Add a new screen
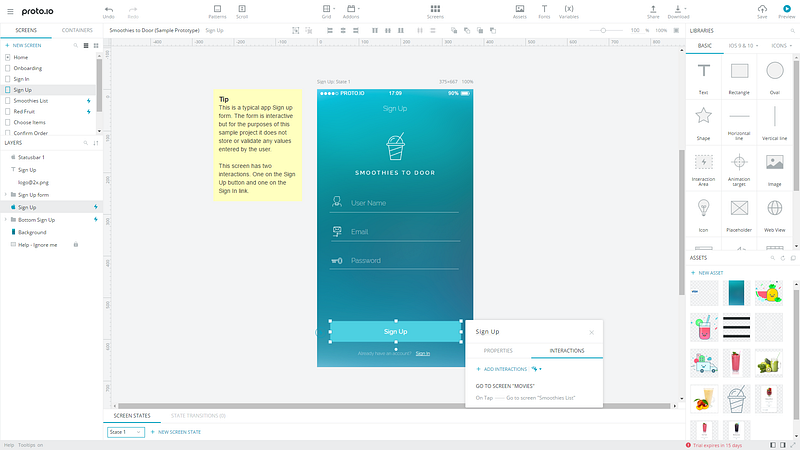The width and height of the screenshot is (800, 450). point(23,45)
